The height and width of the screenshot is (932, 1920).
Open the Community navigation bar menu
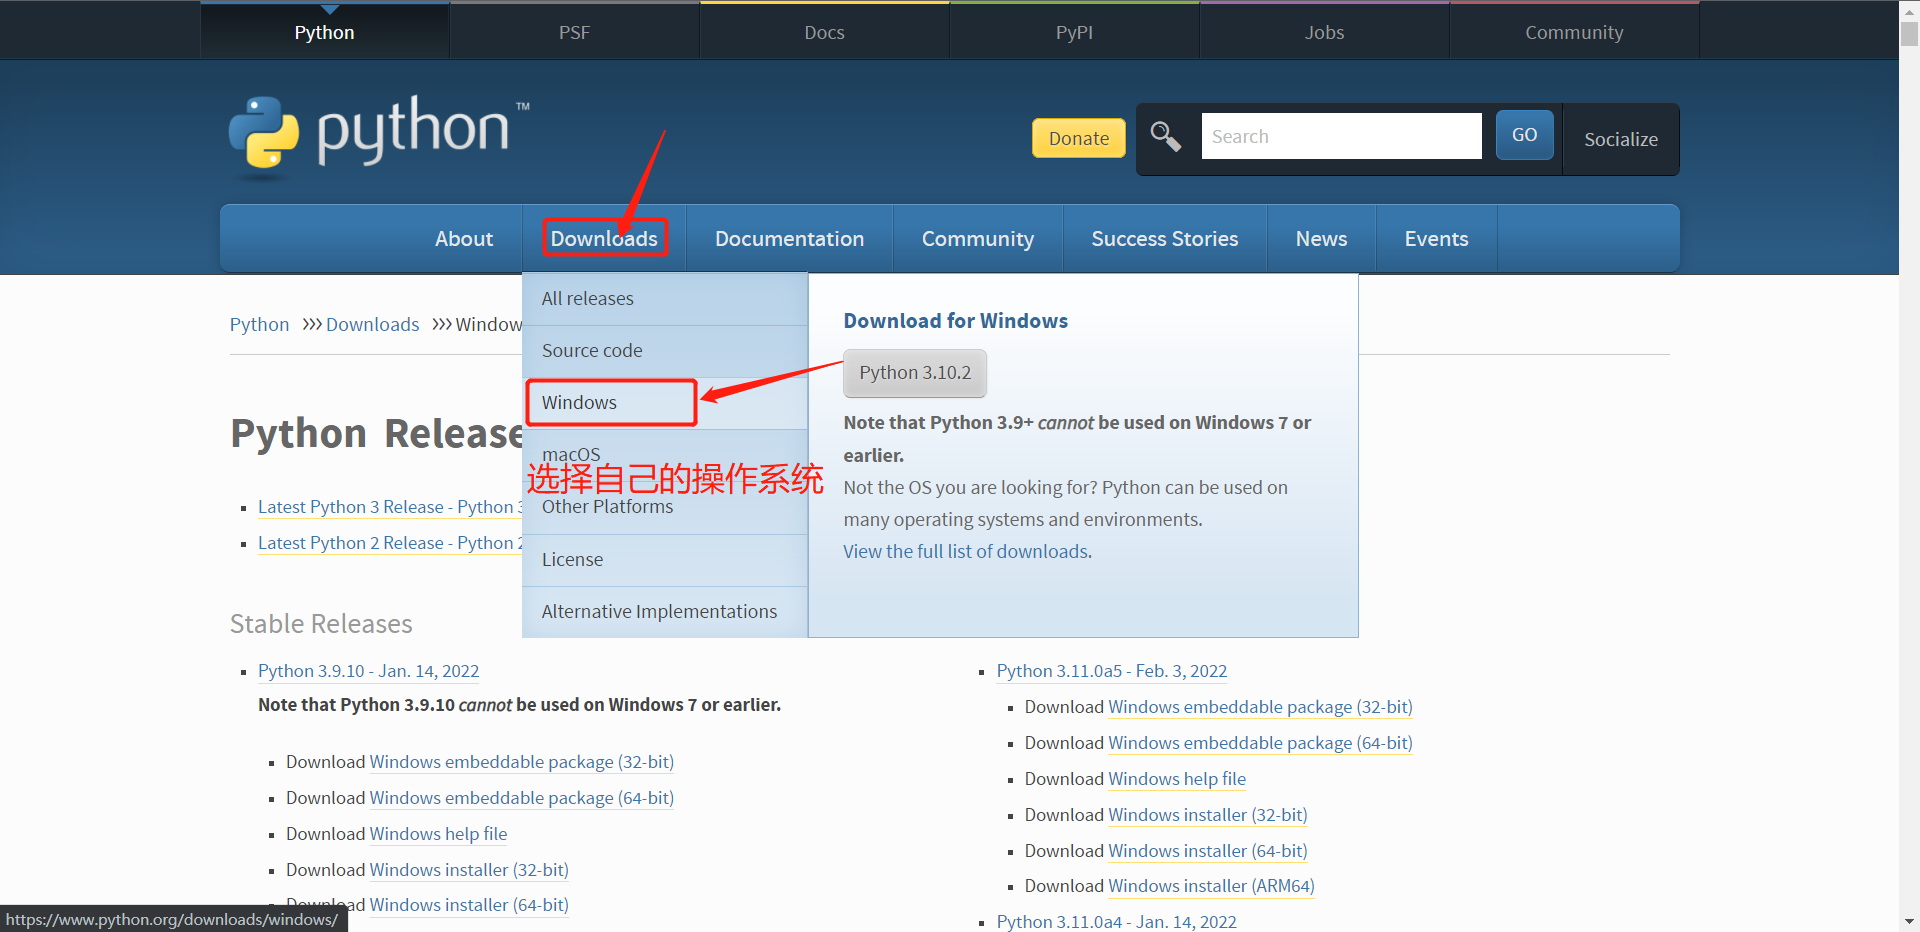[977, 238]
